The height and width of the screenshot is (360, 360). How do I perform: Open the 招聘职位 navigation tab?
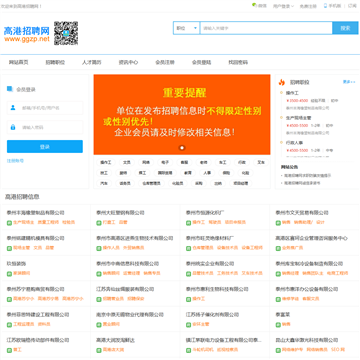click(55, 62)
